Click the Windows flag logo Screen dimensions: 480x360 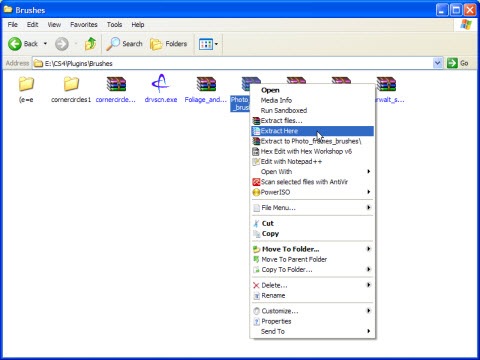pos(466,25)
